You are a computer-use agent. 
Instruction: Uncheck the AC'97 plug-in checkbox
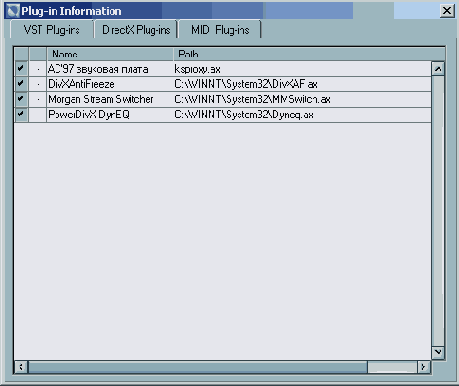point(21,69)
